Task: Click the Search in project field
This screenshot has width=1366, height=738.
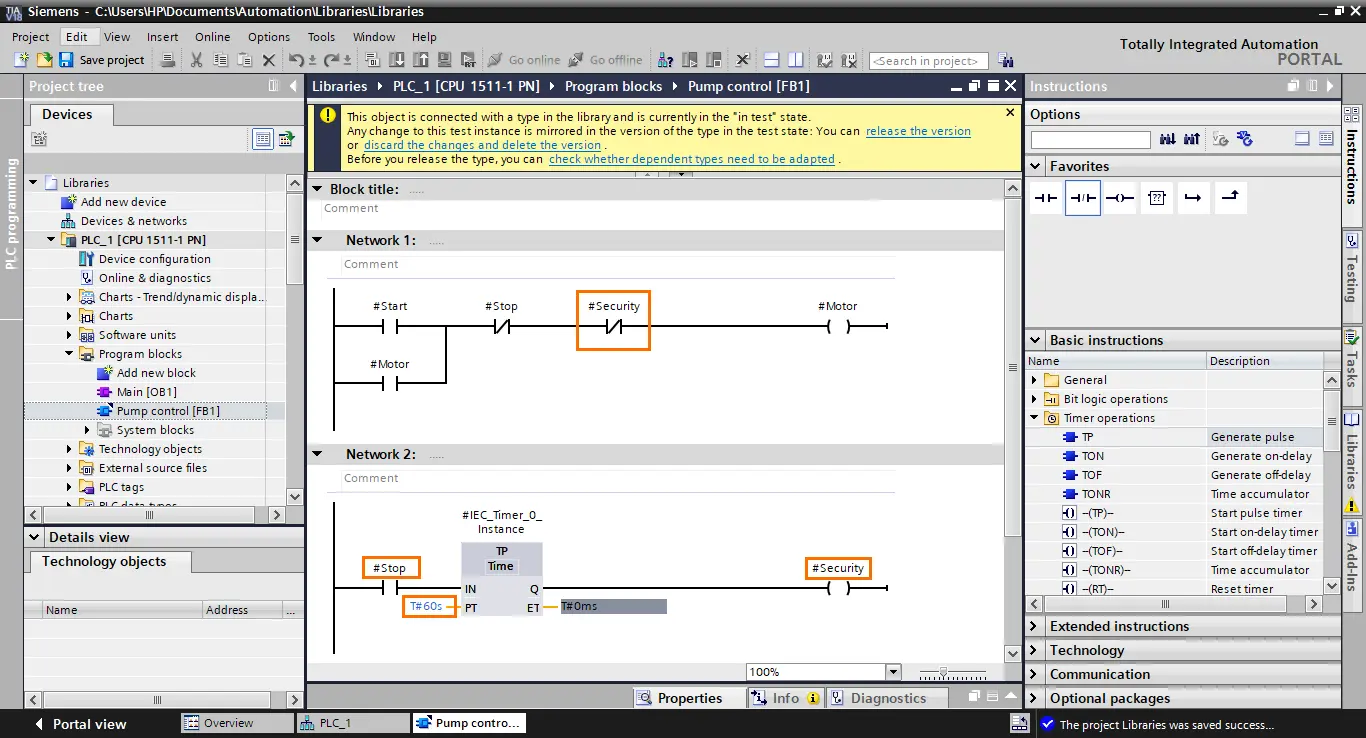Action: [x=928, y=61]
